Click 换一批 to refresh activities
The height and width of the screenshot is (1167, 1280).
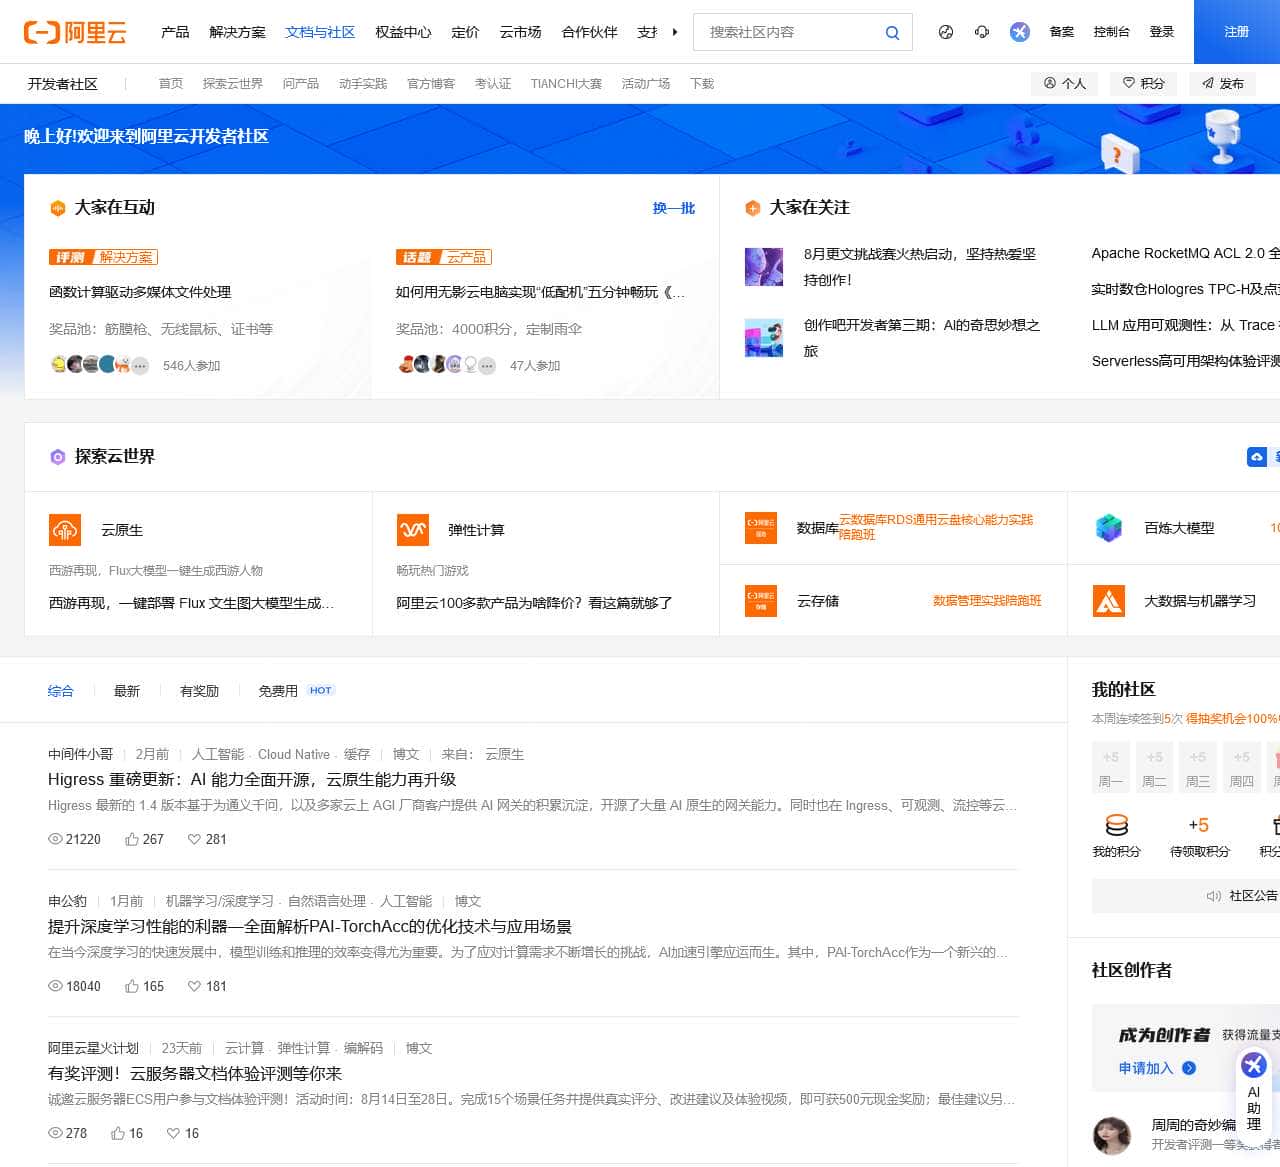tap(674, 208)
